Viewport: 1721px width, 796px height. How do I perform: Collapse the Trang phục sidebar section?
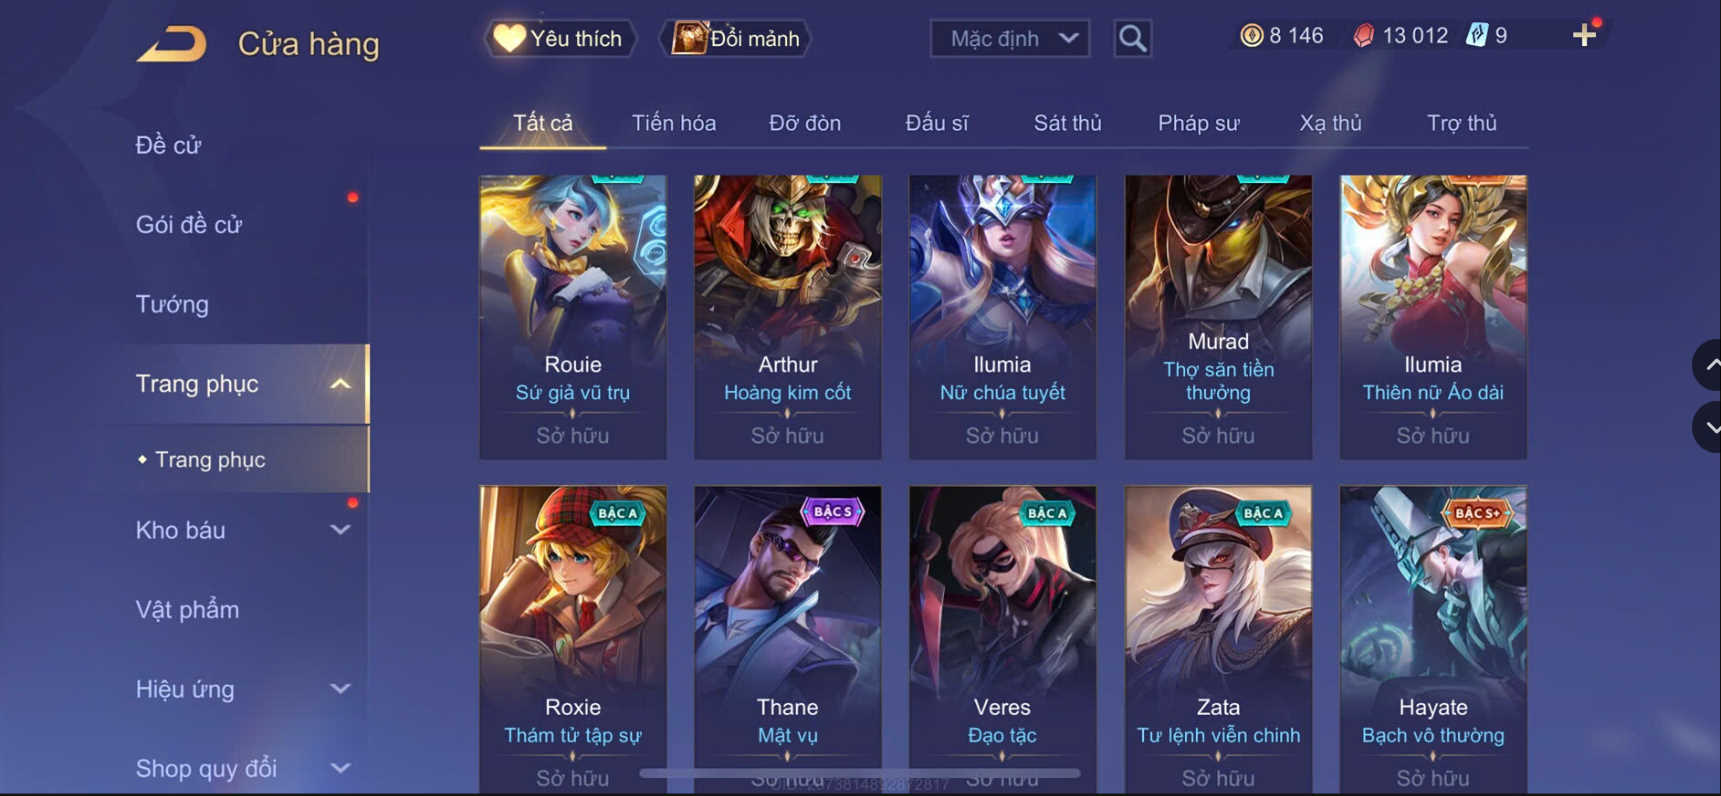(x=340, y=384)
